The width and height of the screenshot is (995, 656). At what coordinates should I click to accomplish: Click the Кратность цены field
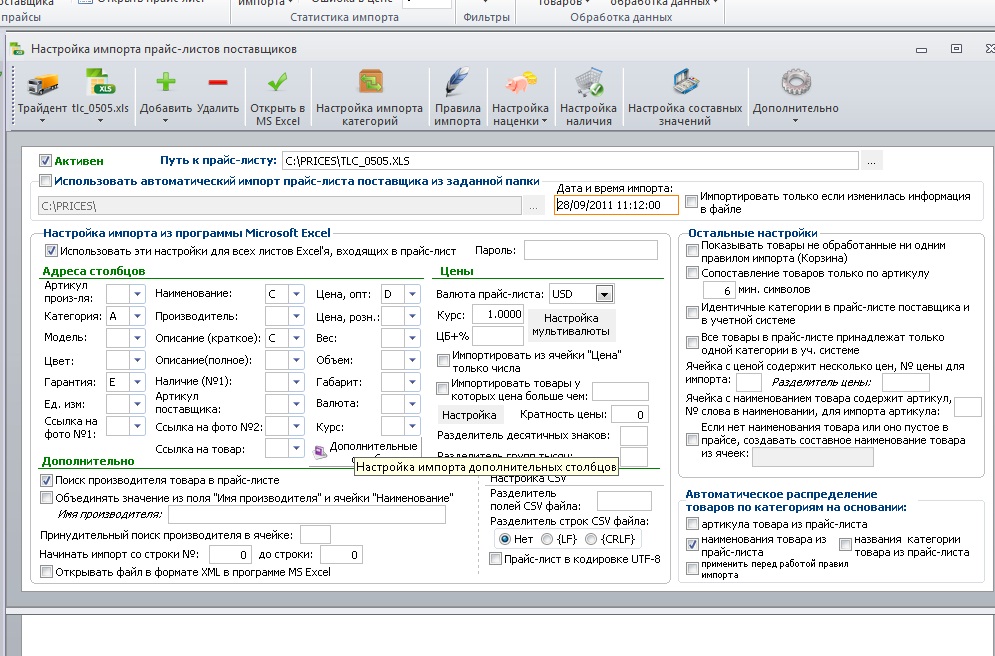629,415
